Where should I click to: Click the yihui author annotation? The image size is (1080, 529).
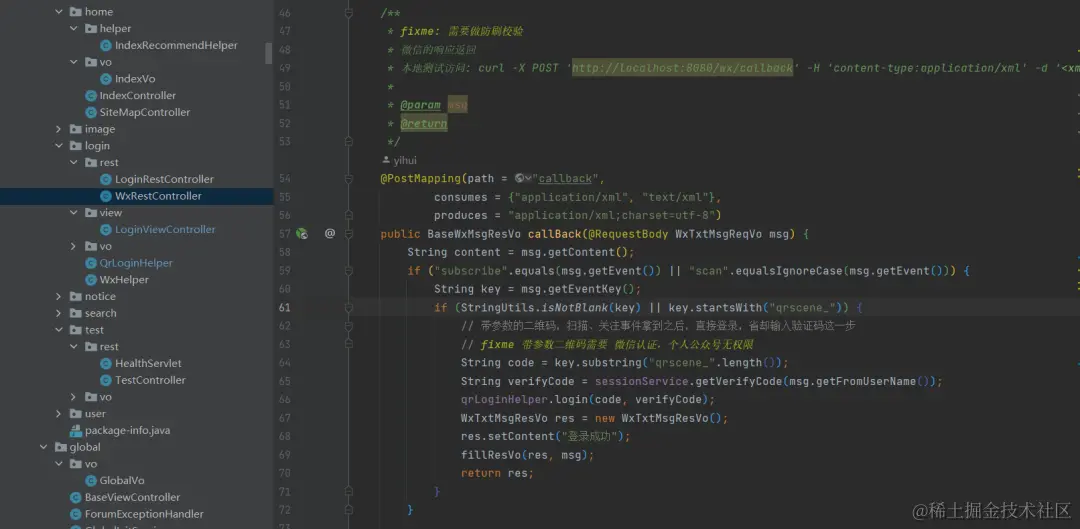pyautogui.click(x=405, y=160)
